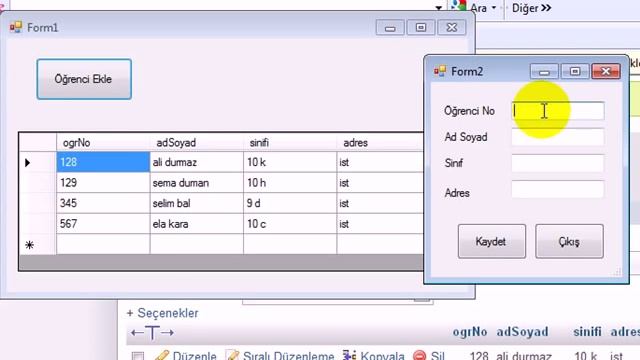Click the new row asterisk header
640x360 pixels.
click(x=38, y=244)
